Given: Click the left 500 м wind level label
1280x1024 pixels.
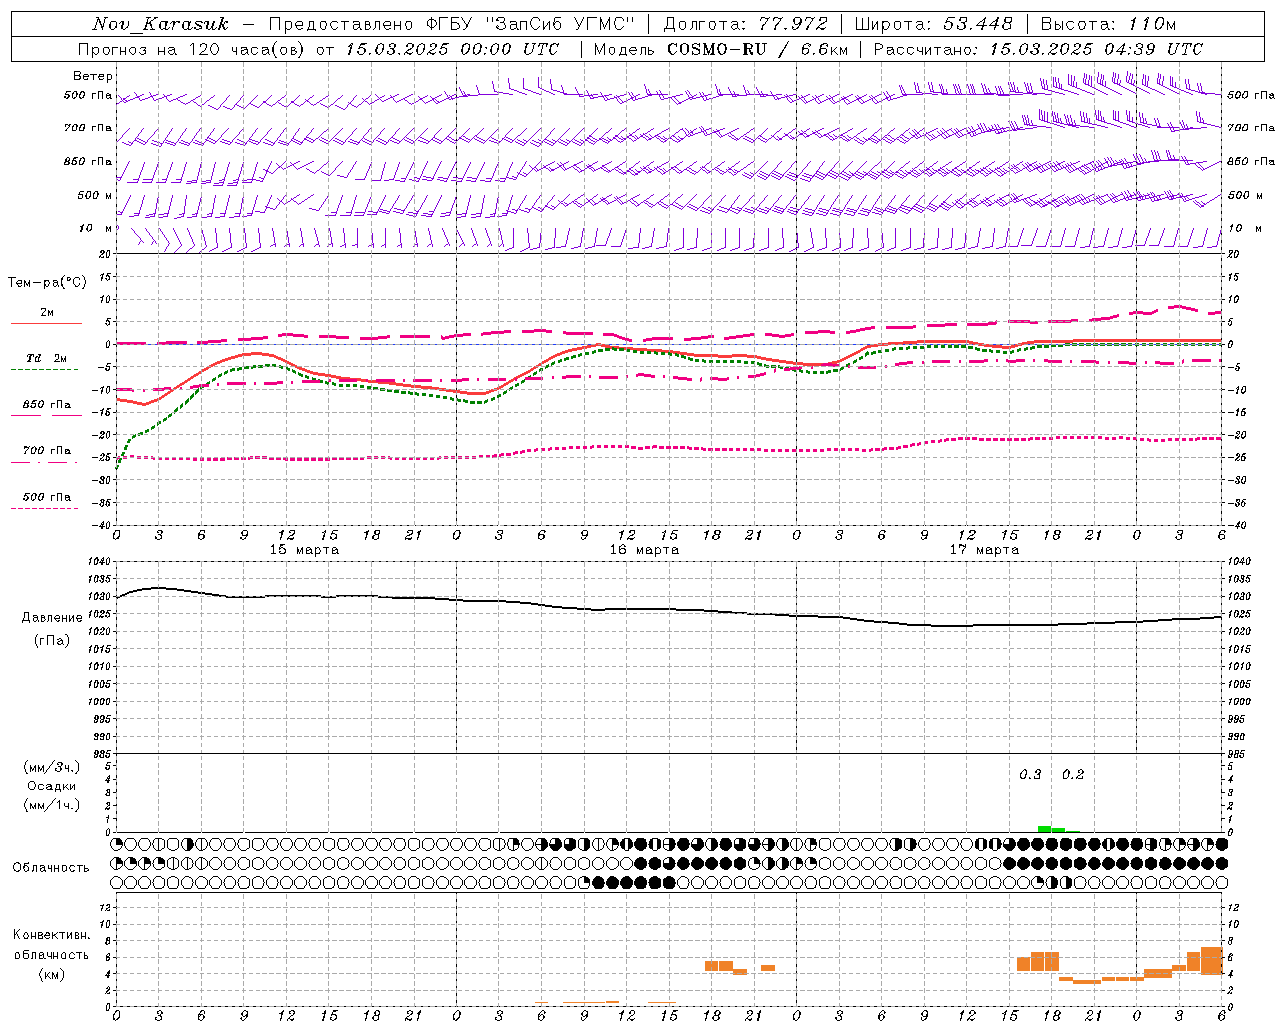Looking at the screenshot, I should point(95,195).
